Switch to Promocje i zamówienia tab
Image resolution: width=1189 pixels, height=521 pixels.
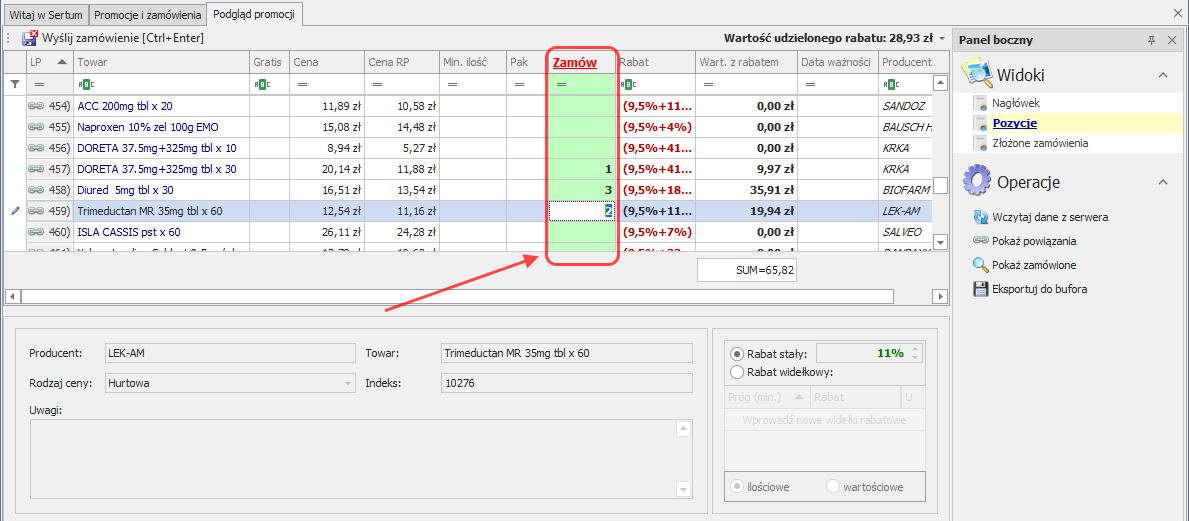pyautogui.click(x=148, y=15)
